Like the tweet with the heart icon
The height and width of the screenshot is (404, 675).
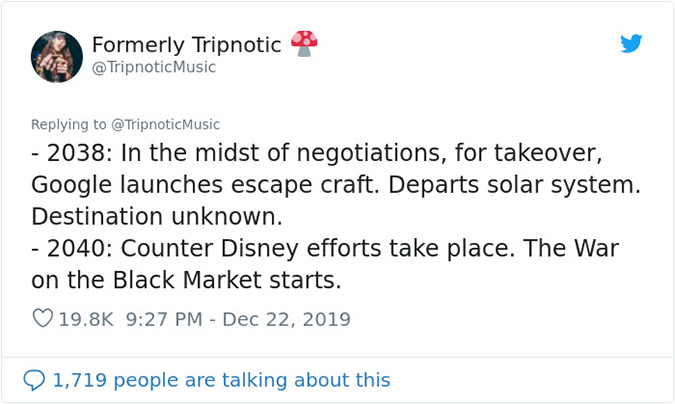tap(43, 320)
